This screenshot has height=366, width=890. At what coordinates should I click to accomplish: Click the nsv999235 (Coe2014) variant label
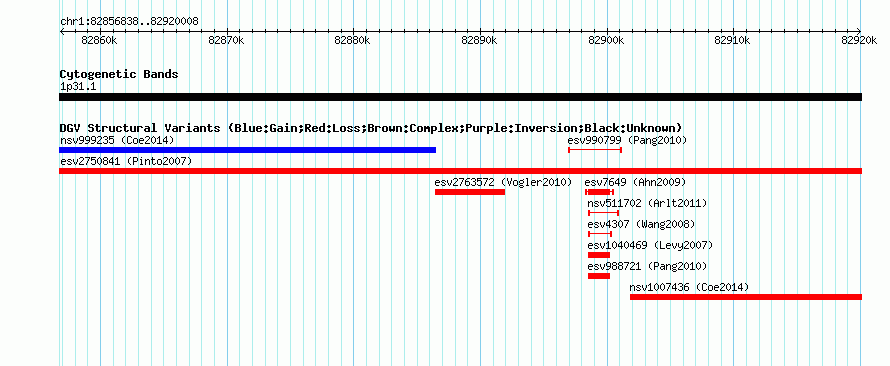point(116,140)
